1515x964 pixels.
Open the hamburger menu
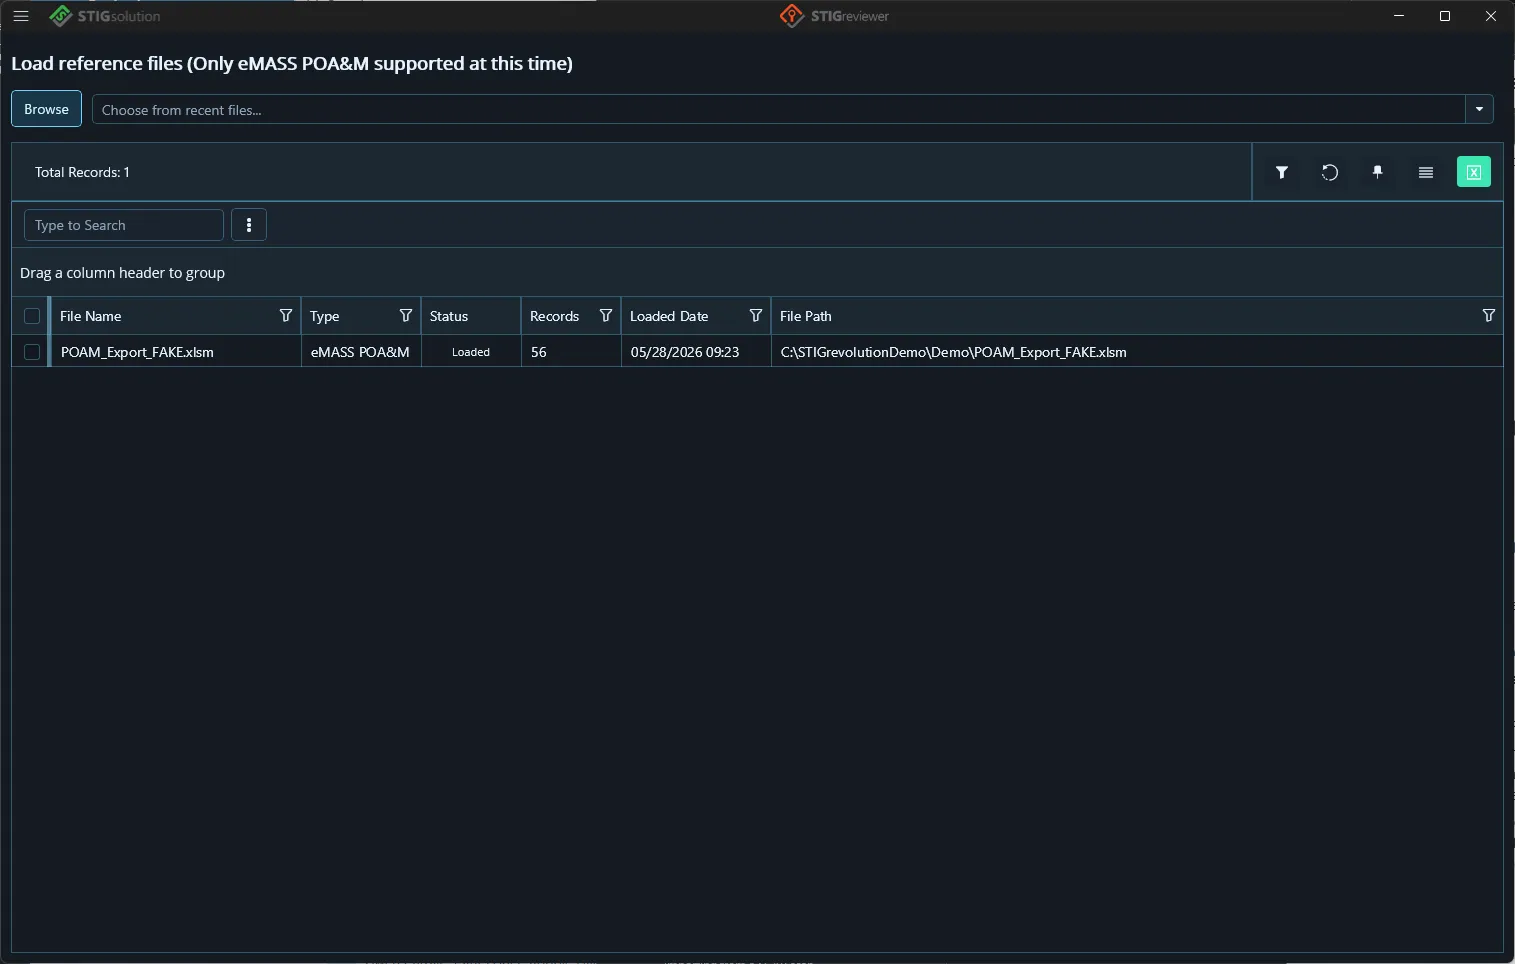pos(21,16)
